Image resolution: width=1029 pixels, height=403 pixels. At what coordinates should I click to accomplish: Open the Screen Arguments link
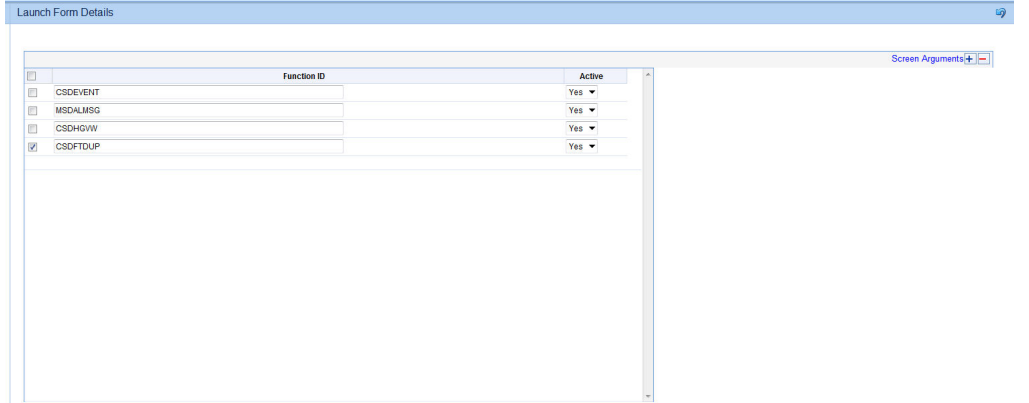(x=927, y=59)
